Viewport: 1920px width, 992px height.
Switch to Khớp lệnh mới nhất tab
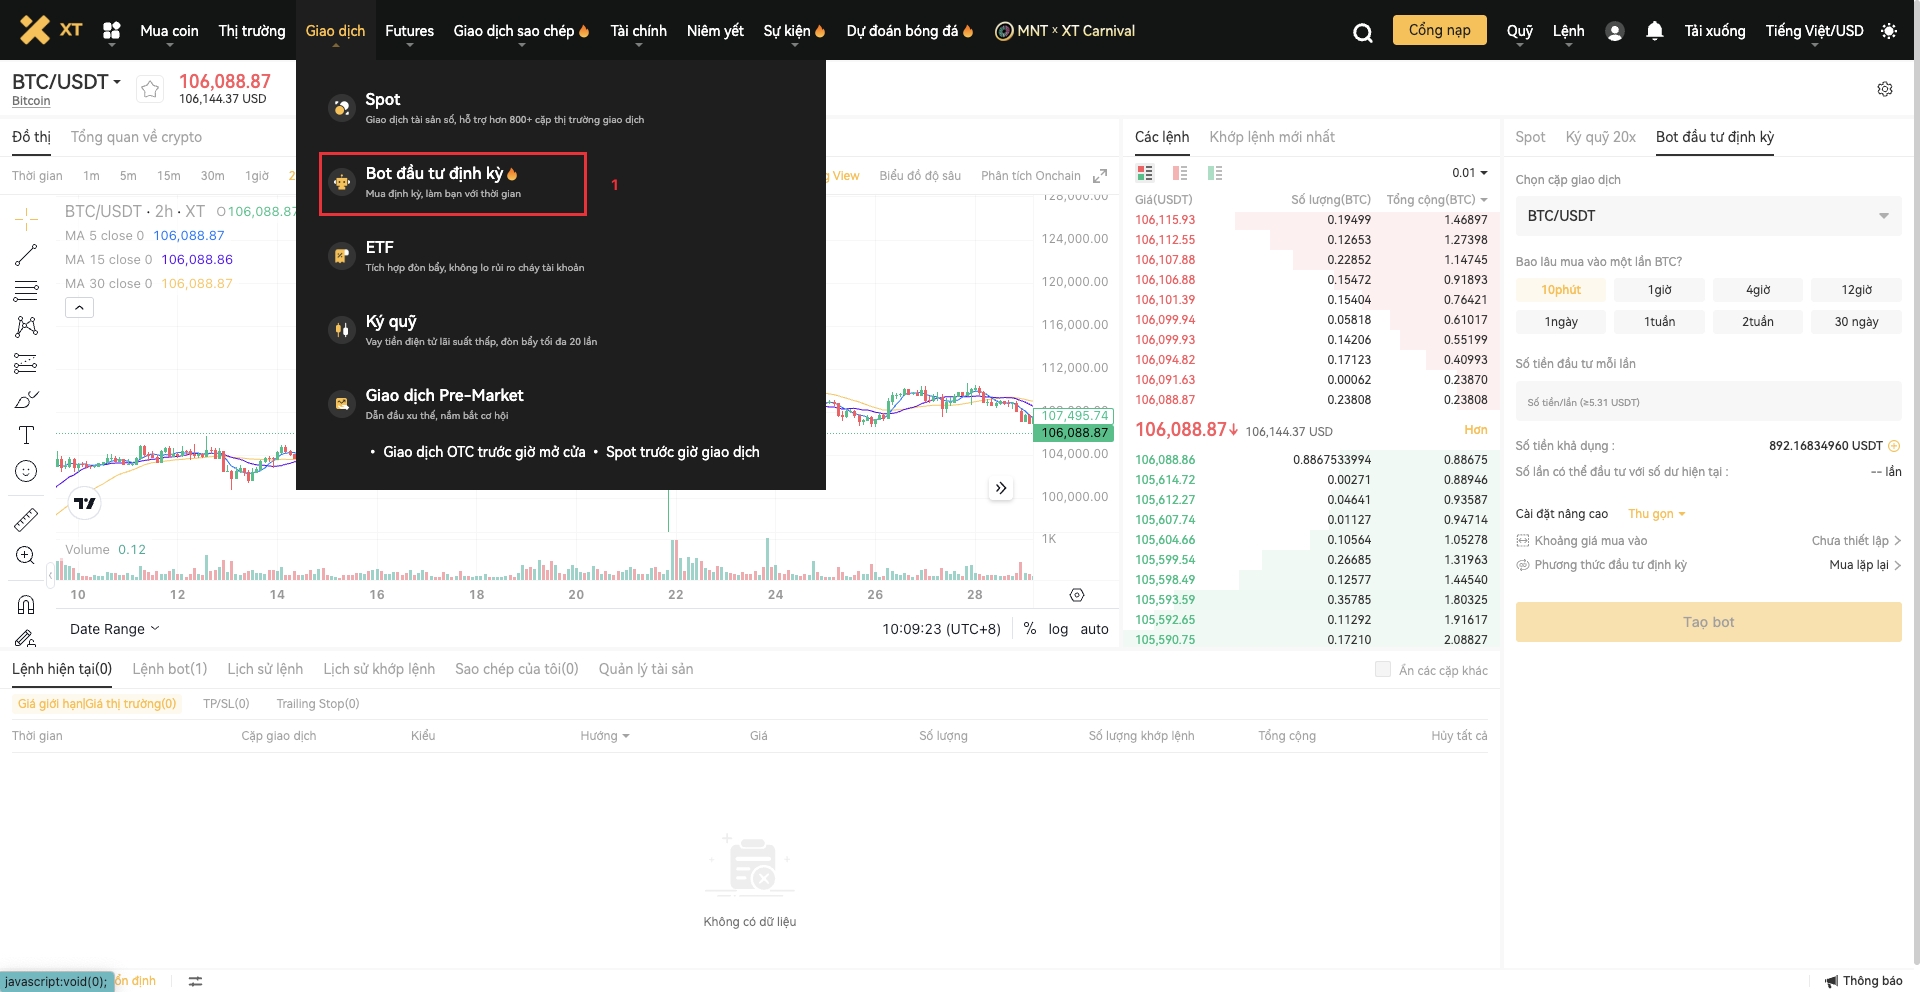(x=1272, y=137)
